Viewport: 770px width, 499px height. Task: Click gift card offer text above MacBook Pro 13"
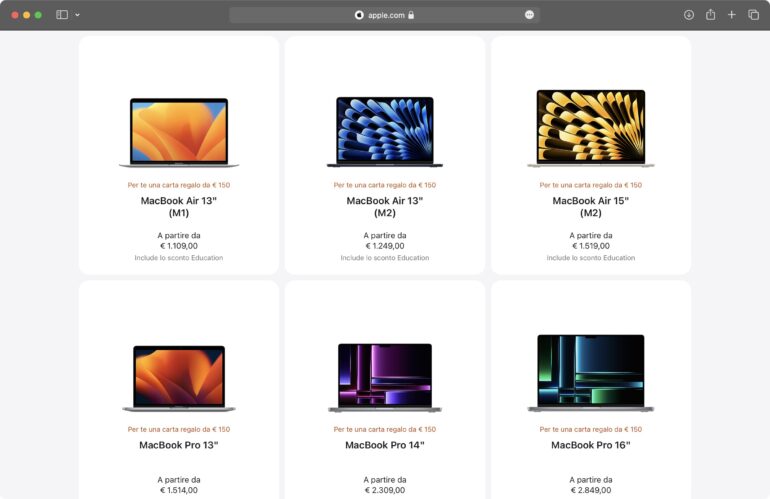(x=179, y=429)
